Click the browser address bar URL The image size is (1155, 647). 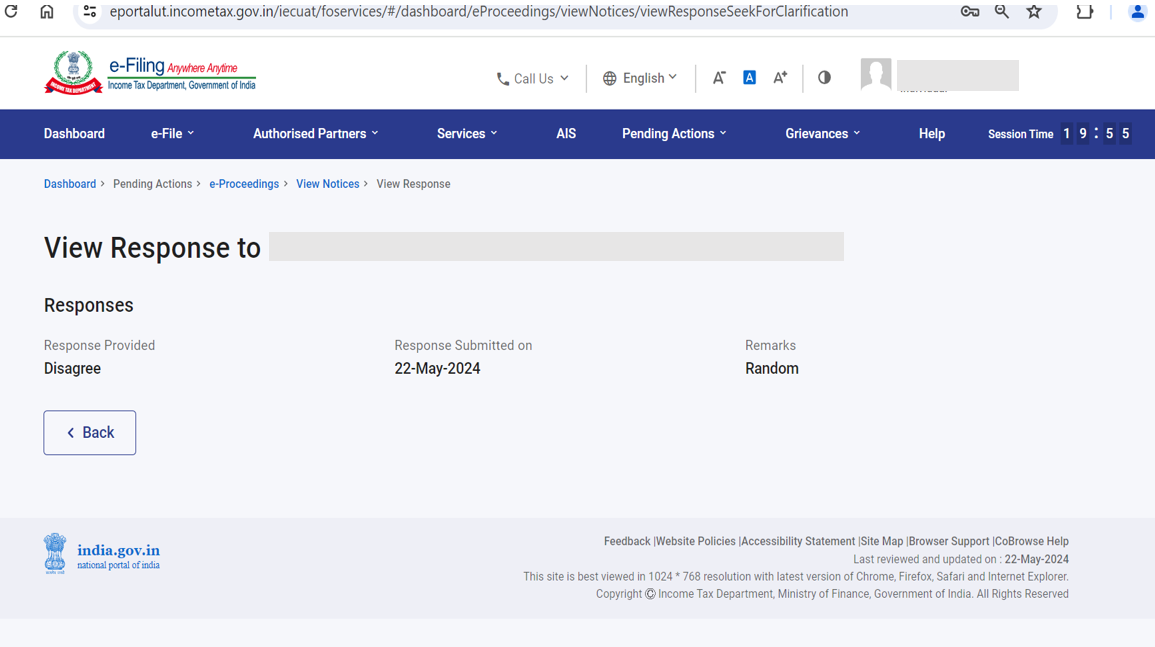coord(478,12)
